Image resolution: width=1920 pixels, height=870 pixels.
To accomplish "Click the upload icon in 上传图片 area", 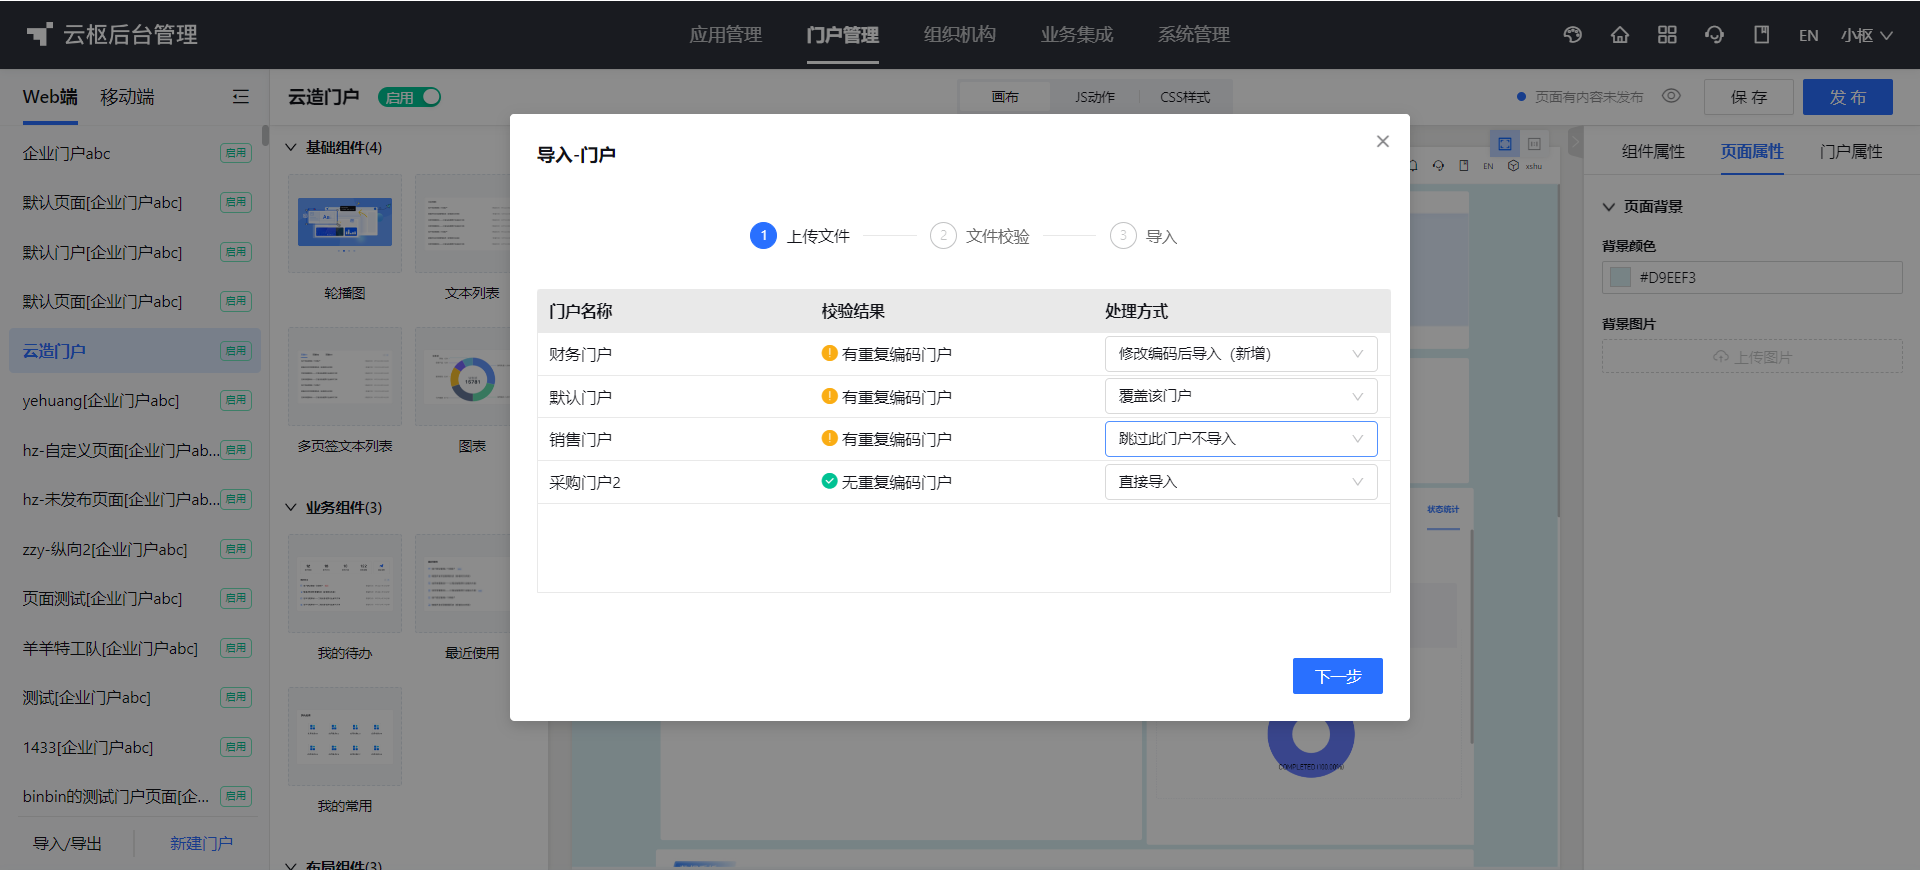I will point(1721,357).
